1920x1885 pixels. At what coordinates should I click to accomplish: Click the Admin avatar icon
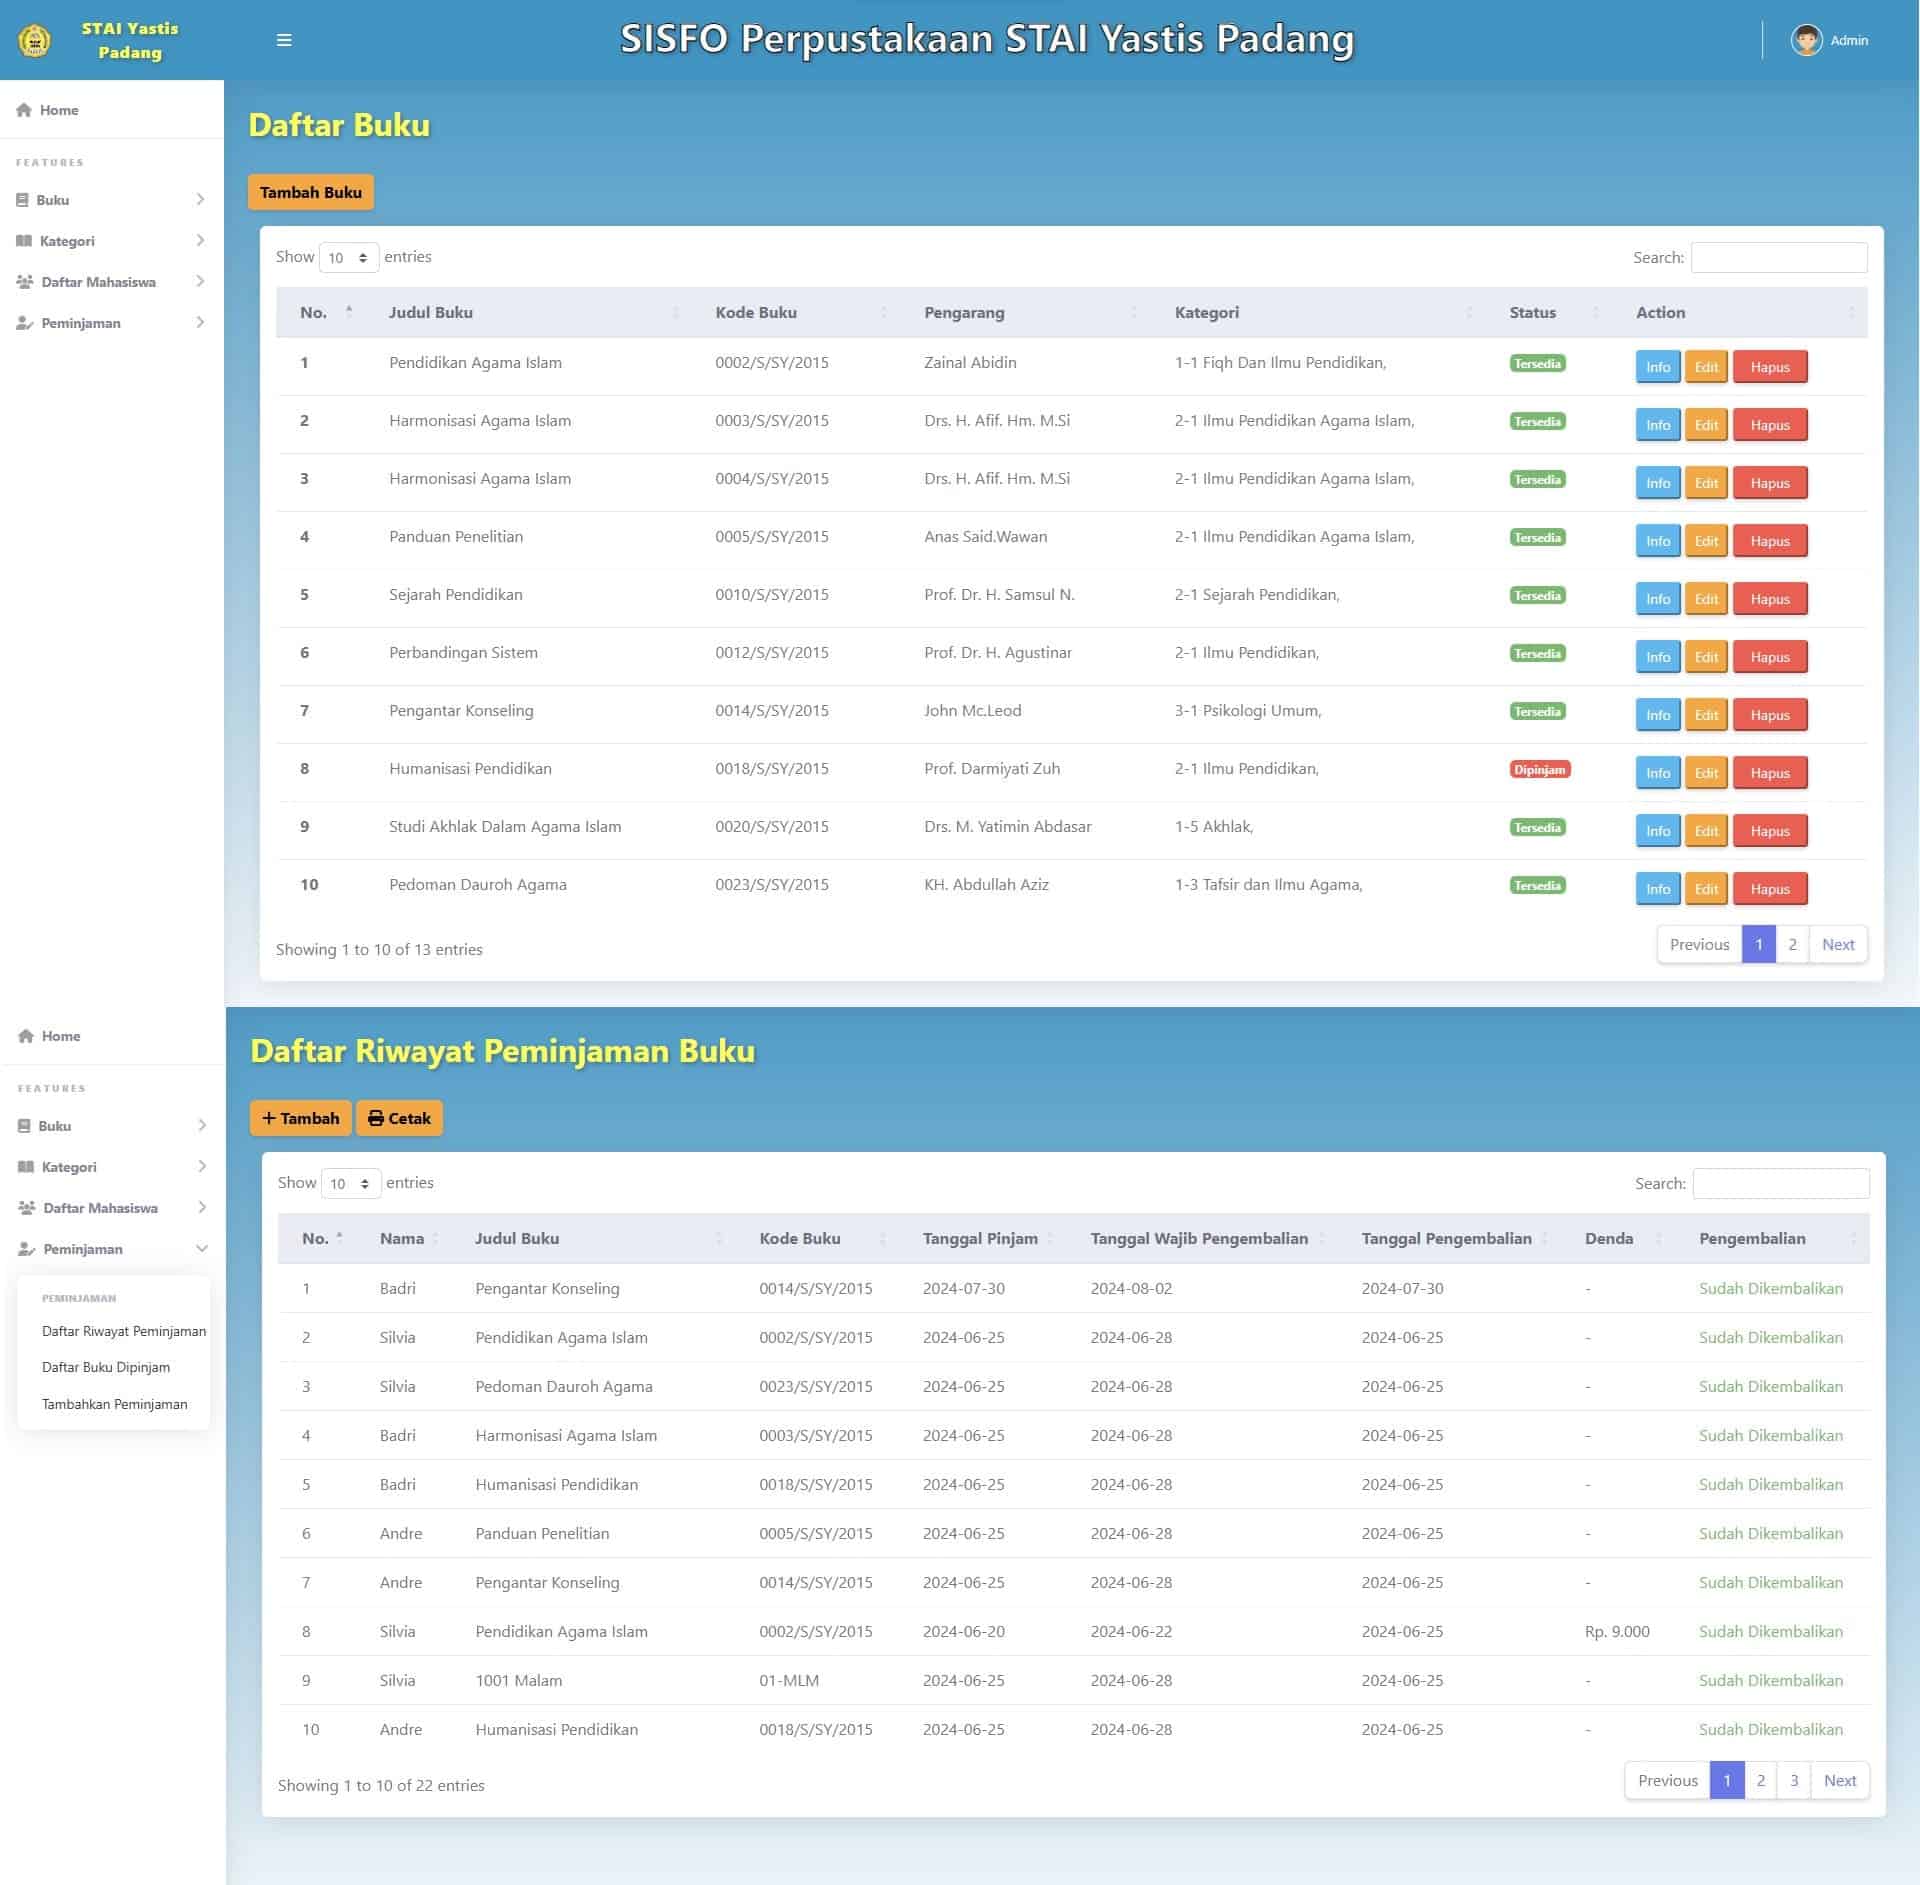[x=1806, y=40]
